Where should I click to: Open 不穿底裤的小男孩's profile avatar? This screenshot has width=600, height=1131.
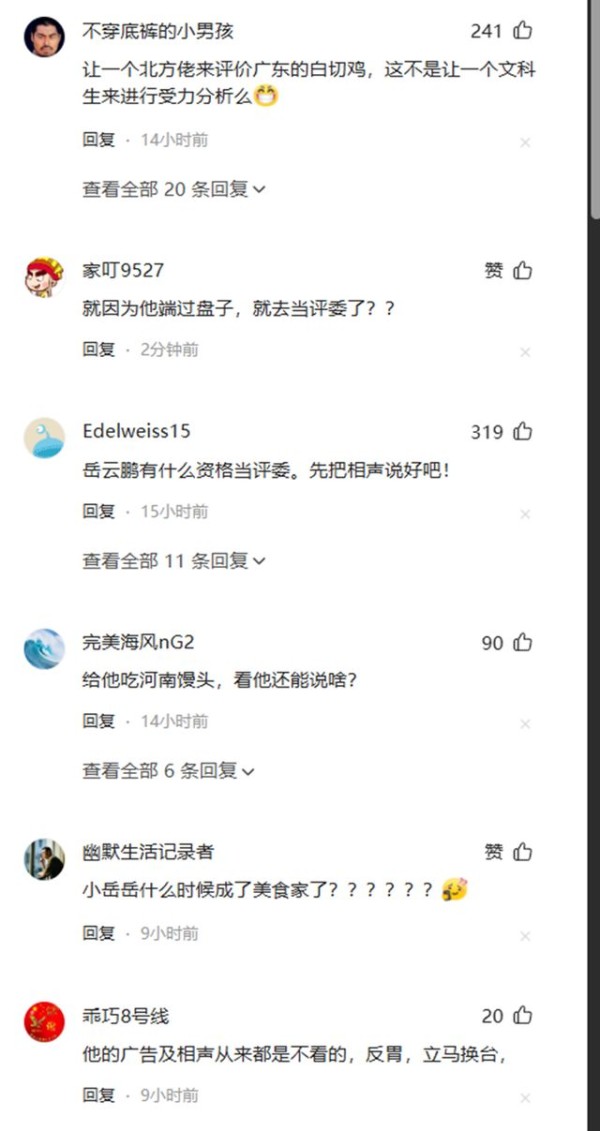pos(45,36)
